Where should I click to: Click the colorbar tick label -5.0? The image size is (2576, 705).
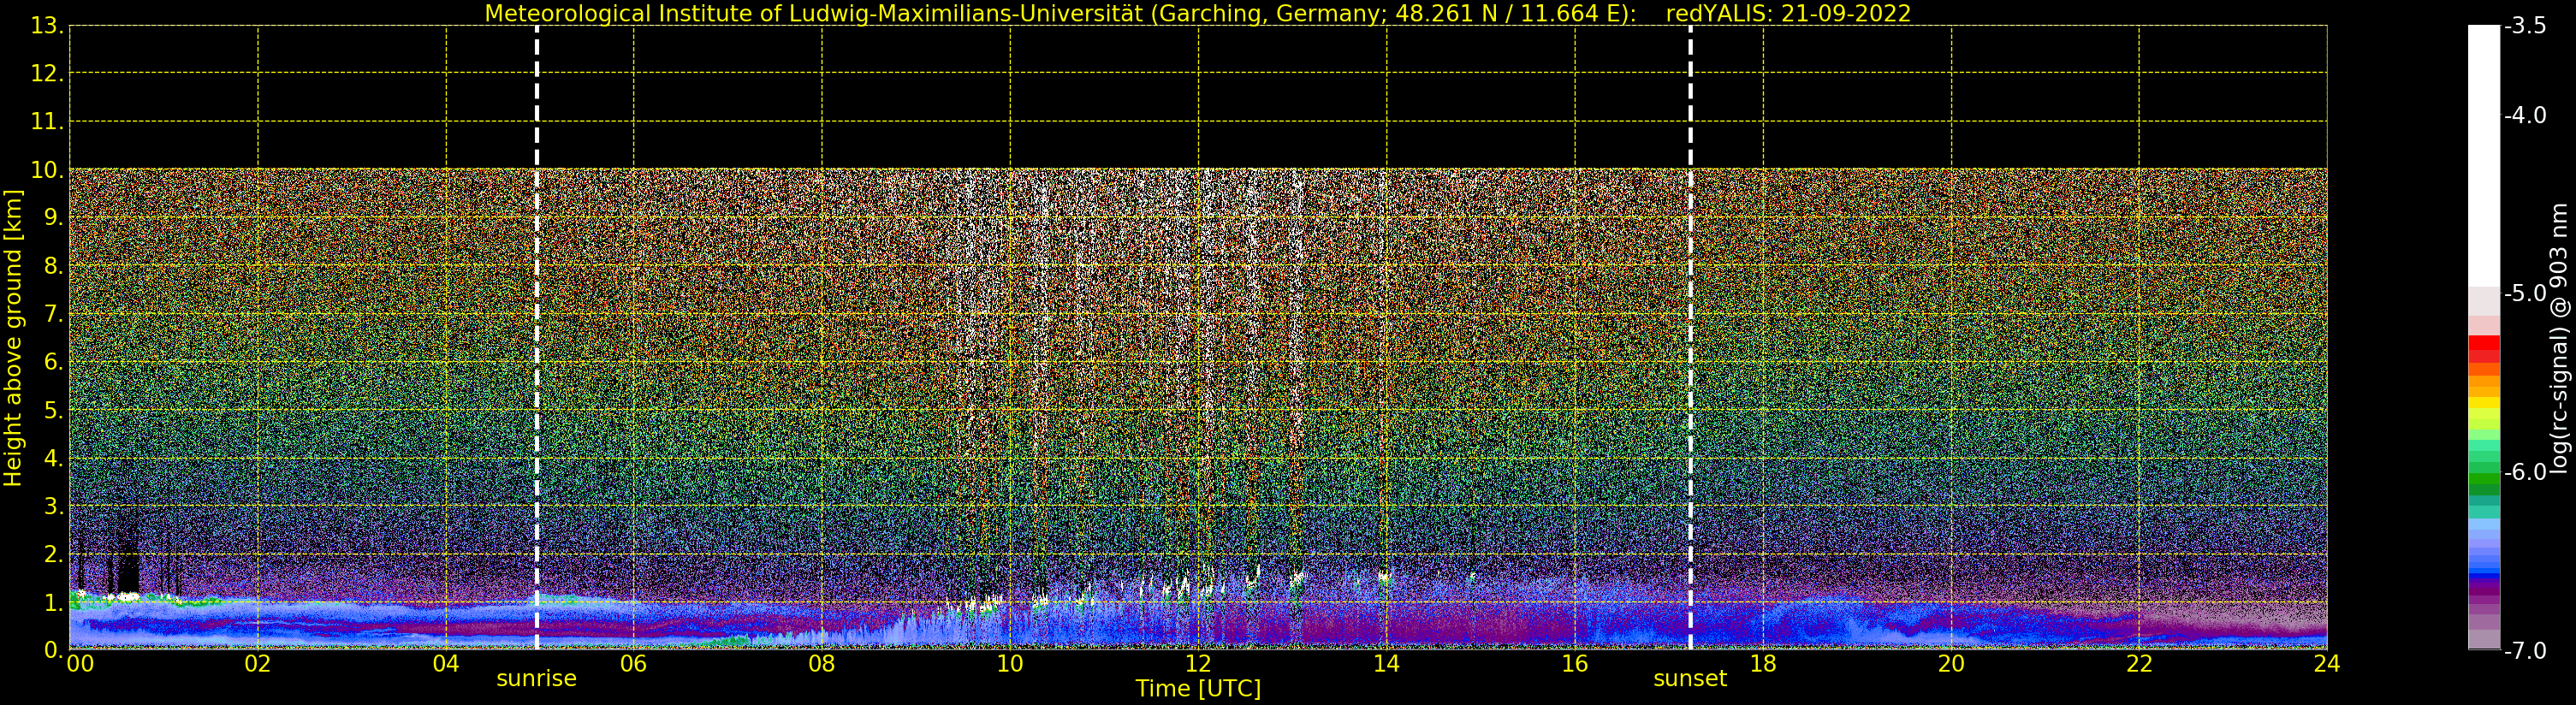pyautogui.click(x=2525, y=293)
